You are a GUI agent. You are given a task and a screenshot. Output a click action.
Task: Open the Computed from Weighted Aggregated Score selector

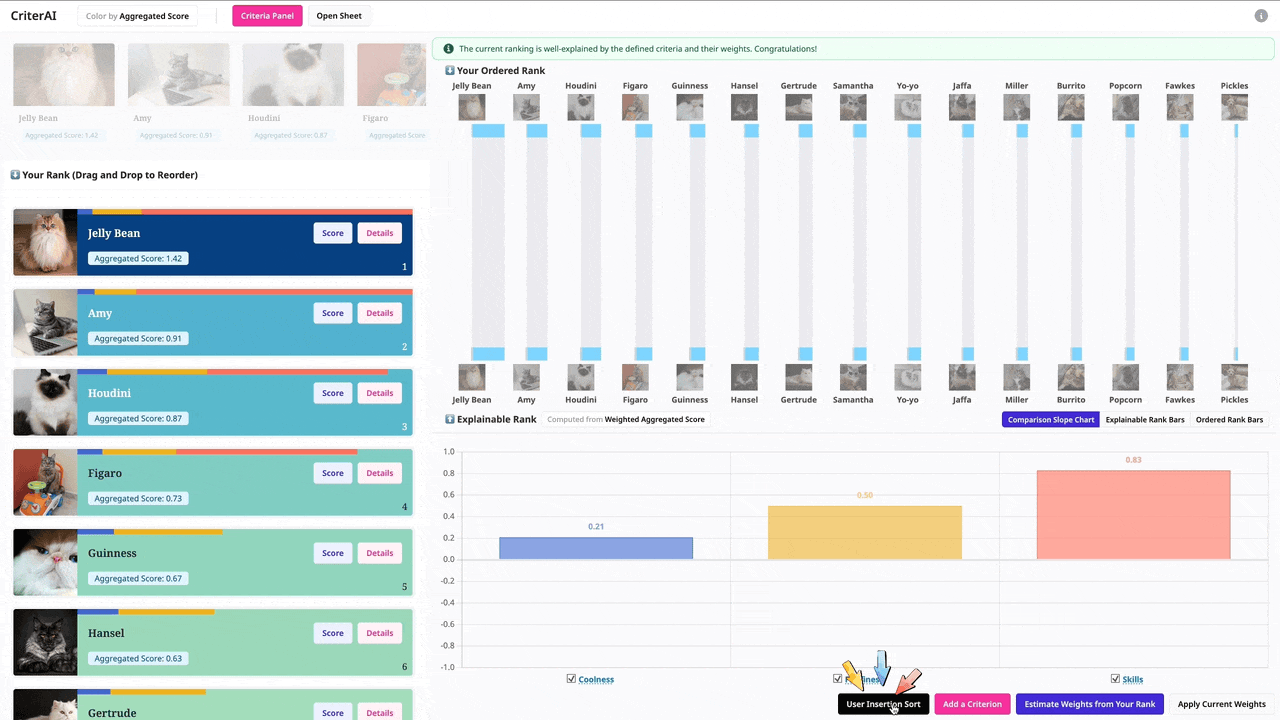626,419
